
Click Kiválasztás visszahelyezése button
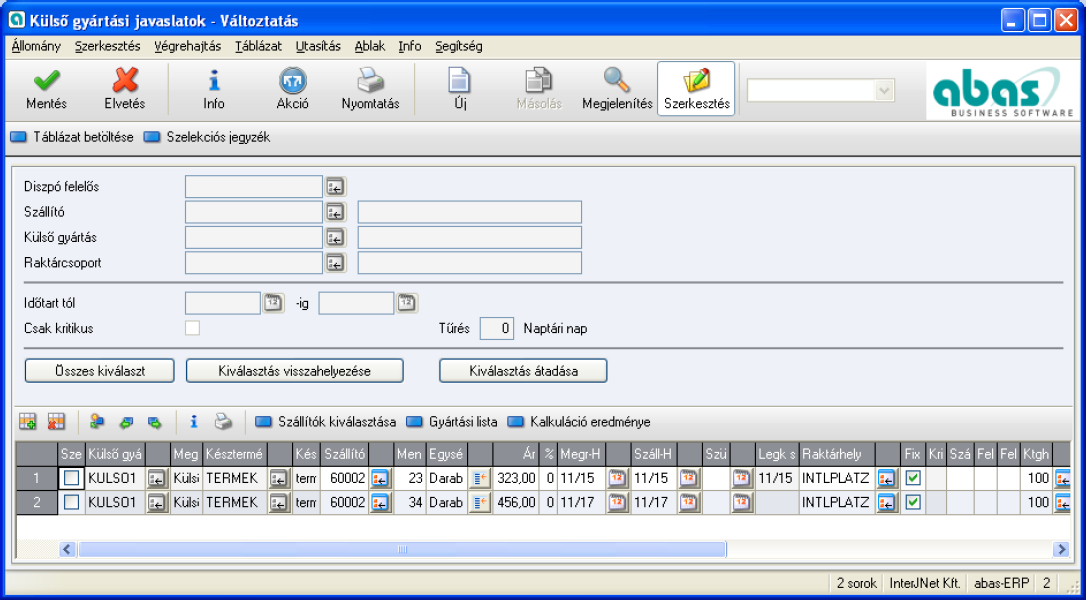(294, 371)
